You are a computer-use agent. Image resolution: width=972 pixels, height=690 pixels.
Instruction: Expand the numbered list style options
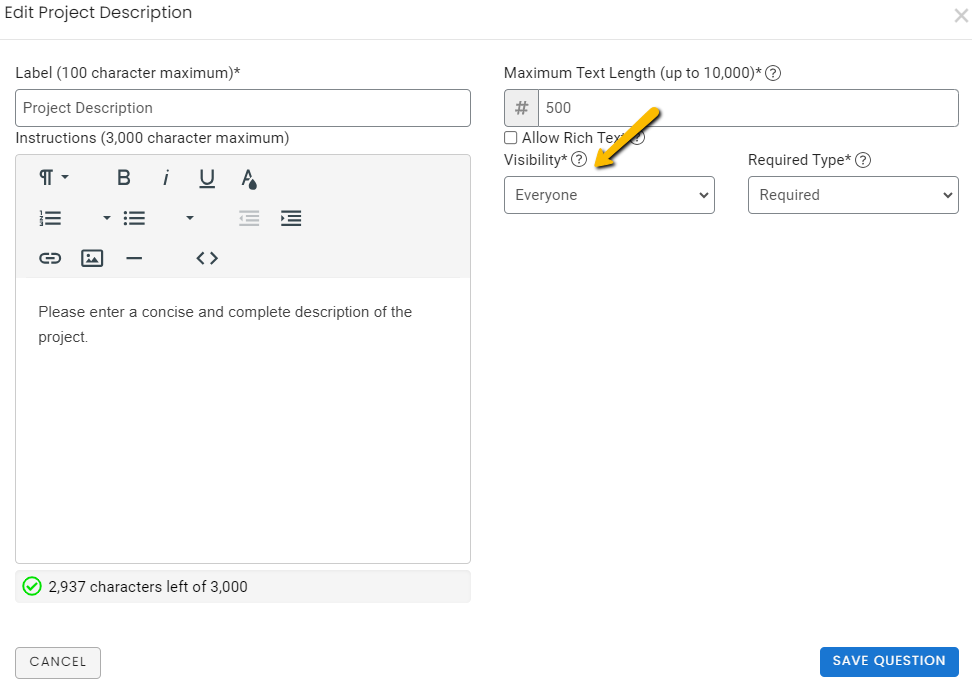[x=105, y=217]
